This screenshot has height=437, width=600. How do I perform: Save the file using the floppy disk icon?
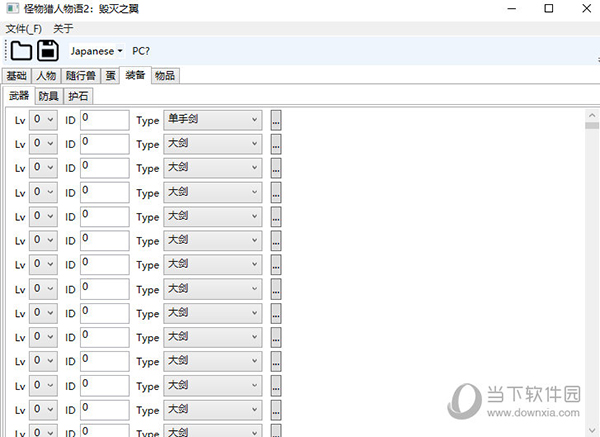48,51
